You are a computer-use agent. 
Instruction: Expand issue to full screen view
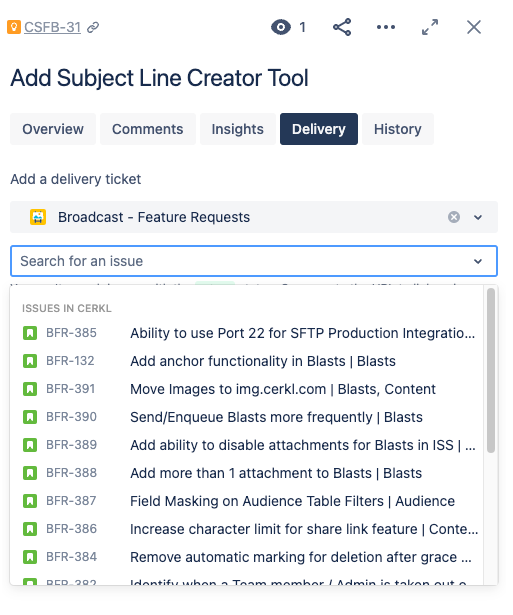click(430, 27)
